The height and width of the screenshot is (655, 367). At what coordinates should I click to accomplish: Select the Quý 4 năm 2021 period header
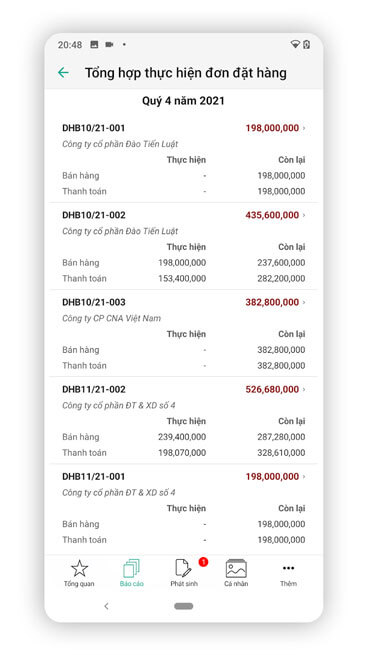[183, 101]
